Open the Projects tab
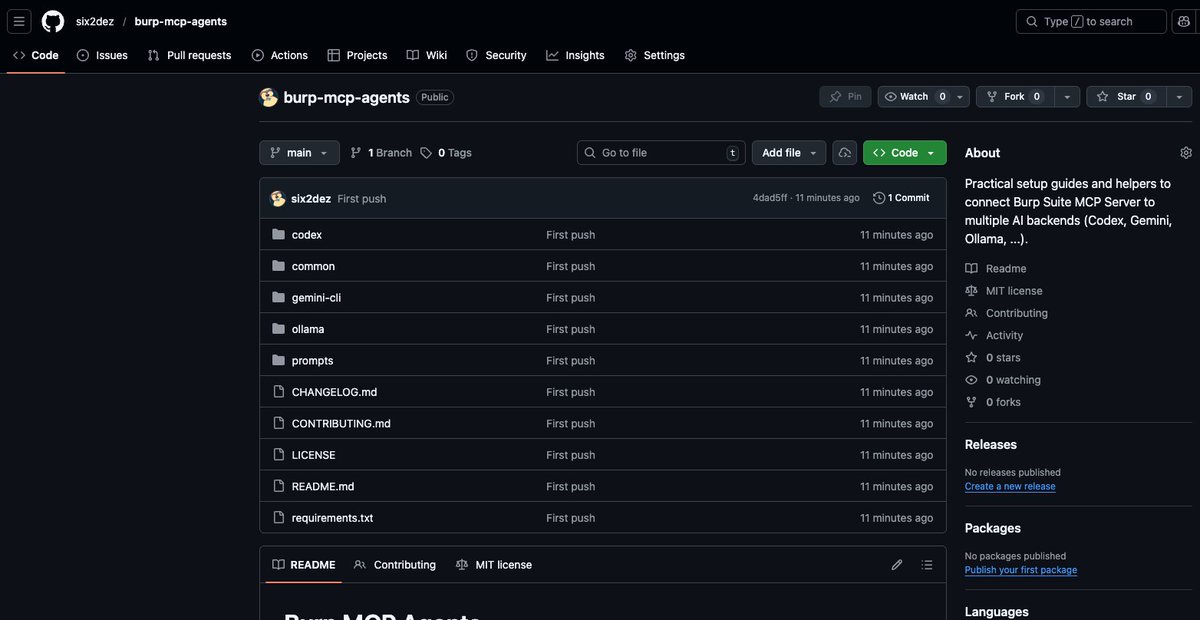The image size is (1200, 620). (x=357, y=55)
